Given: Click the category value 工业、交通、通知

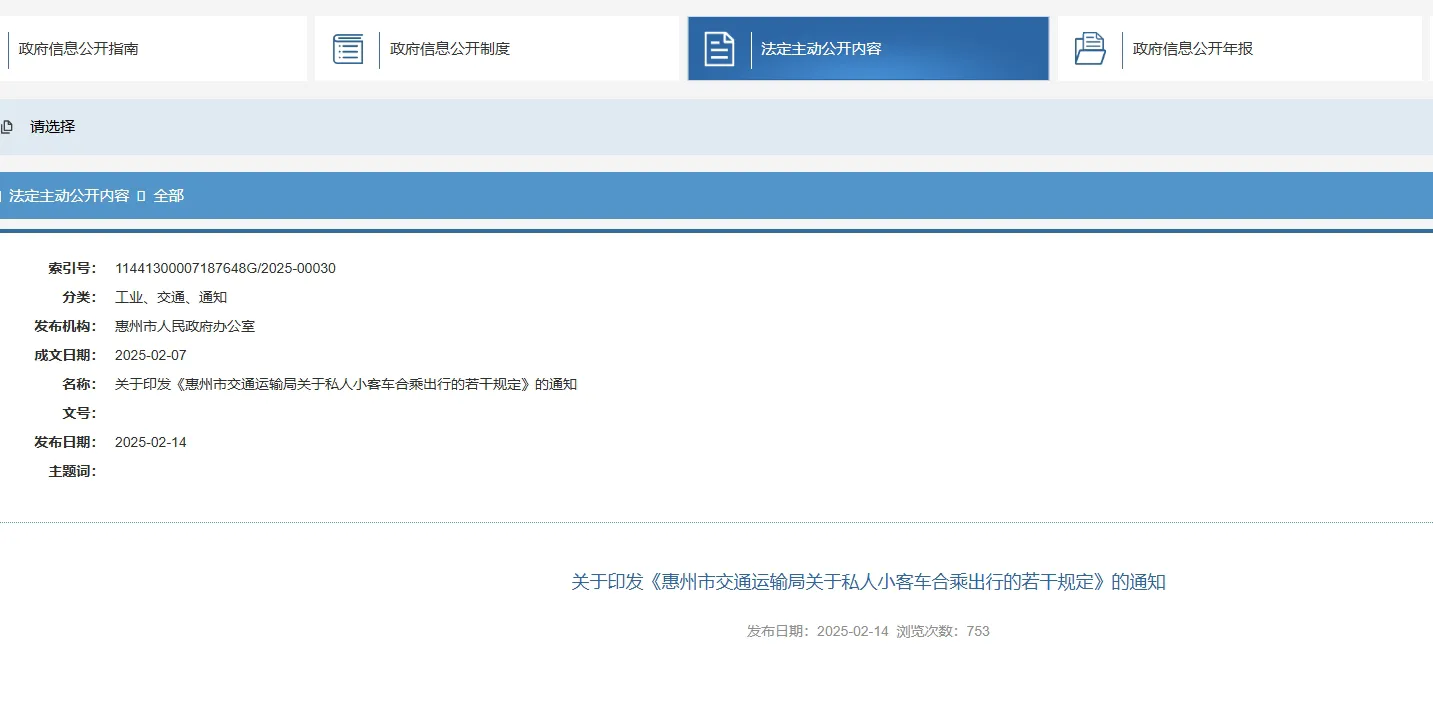Looking at the screenshot, I should [x=171, y=297].
